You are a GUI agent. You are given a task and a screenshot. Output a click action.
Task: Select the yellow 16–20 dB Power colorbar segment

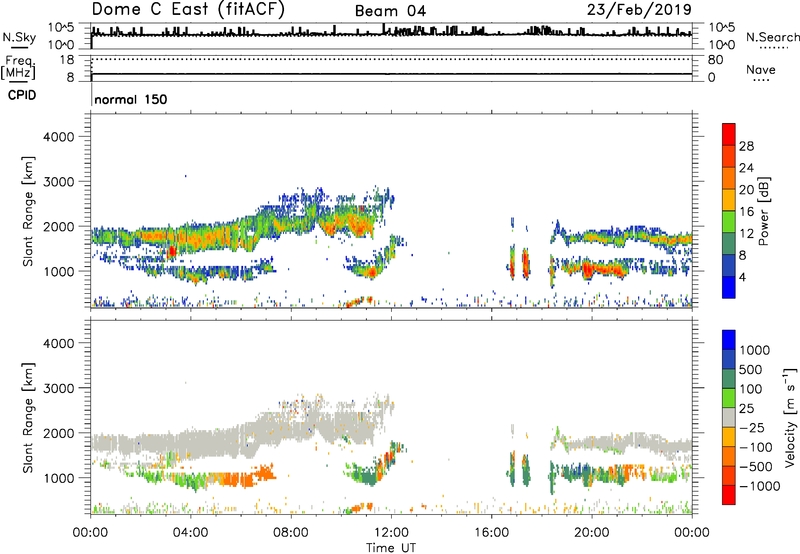point(729,200)
